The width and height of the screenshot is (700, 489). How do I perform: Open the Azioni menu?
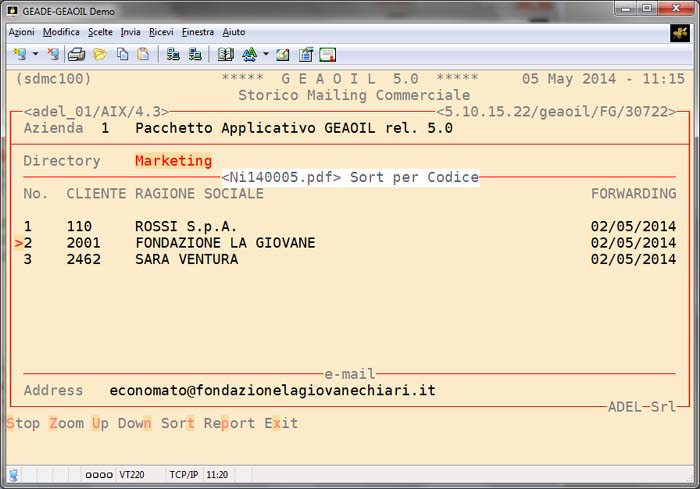tap(21, 32)
